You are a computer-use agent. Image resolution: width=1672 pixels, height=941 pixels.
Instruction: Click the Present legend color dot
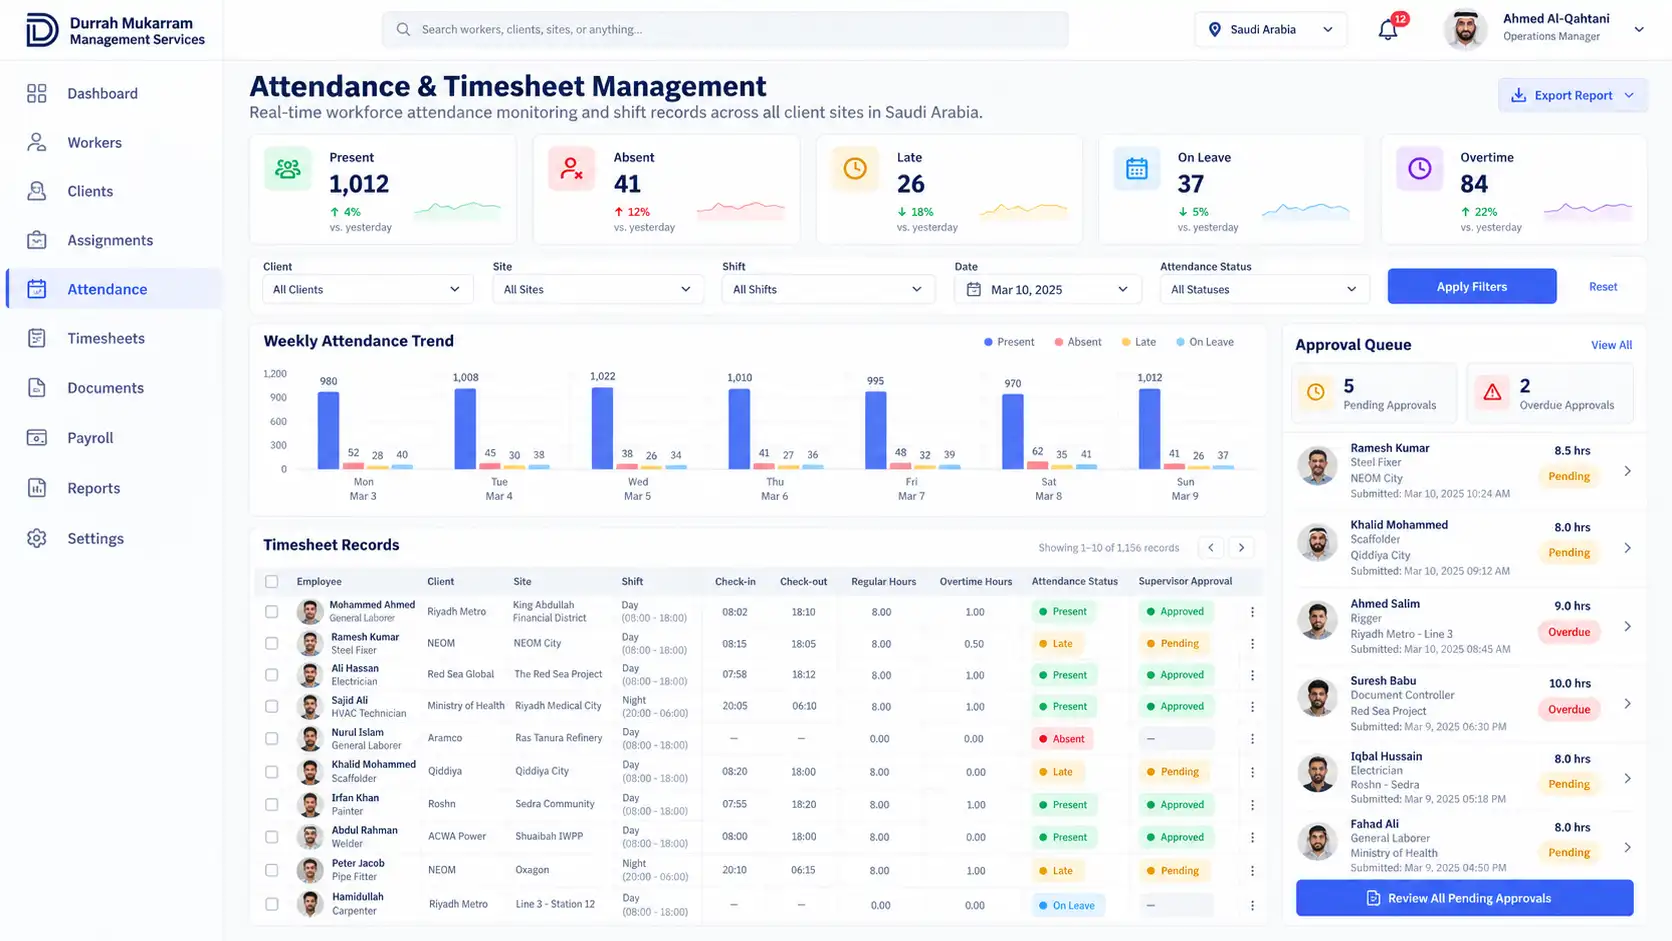[x=988, y=342]
